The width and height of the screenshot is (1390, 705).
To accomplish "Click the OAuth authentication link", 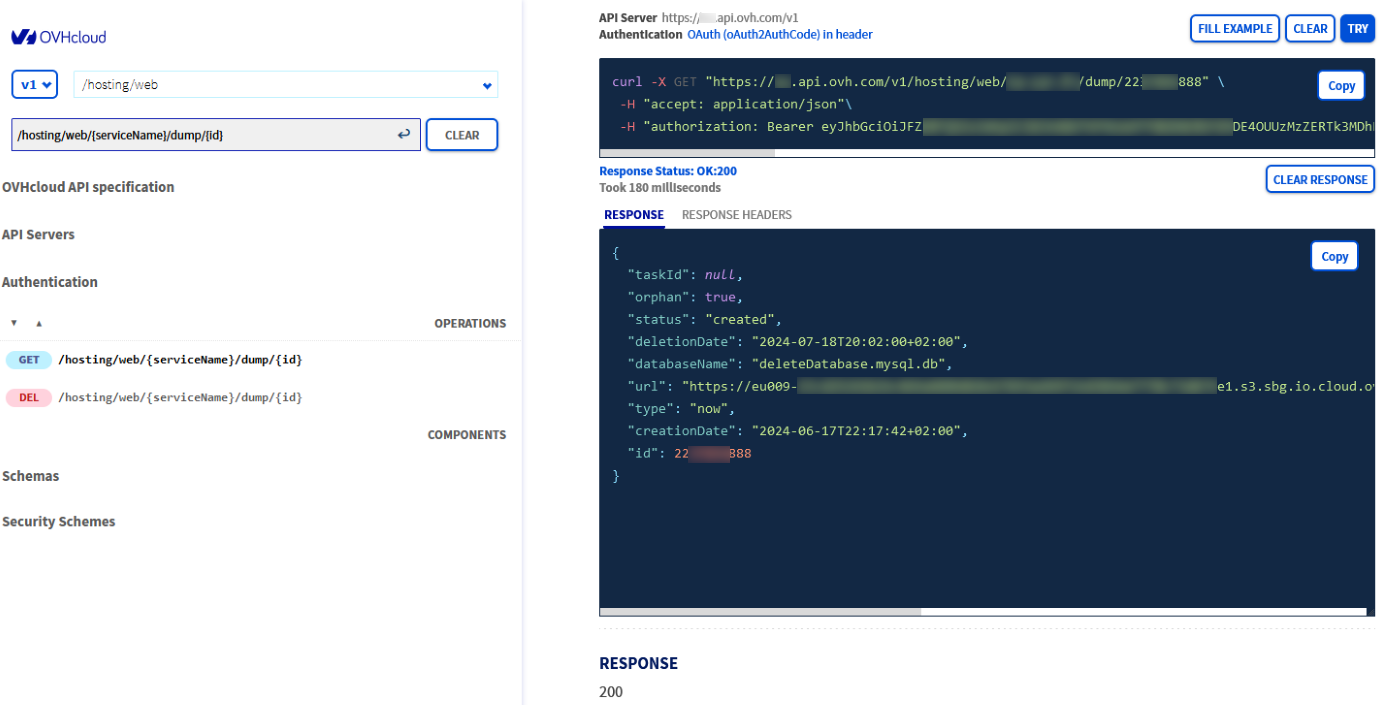I will [779, 35].
